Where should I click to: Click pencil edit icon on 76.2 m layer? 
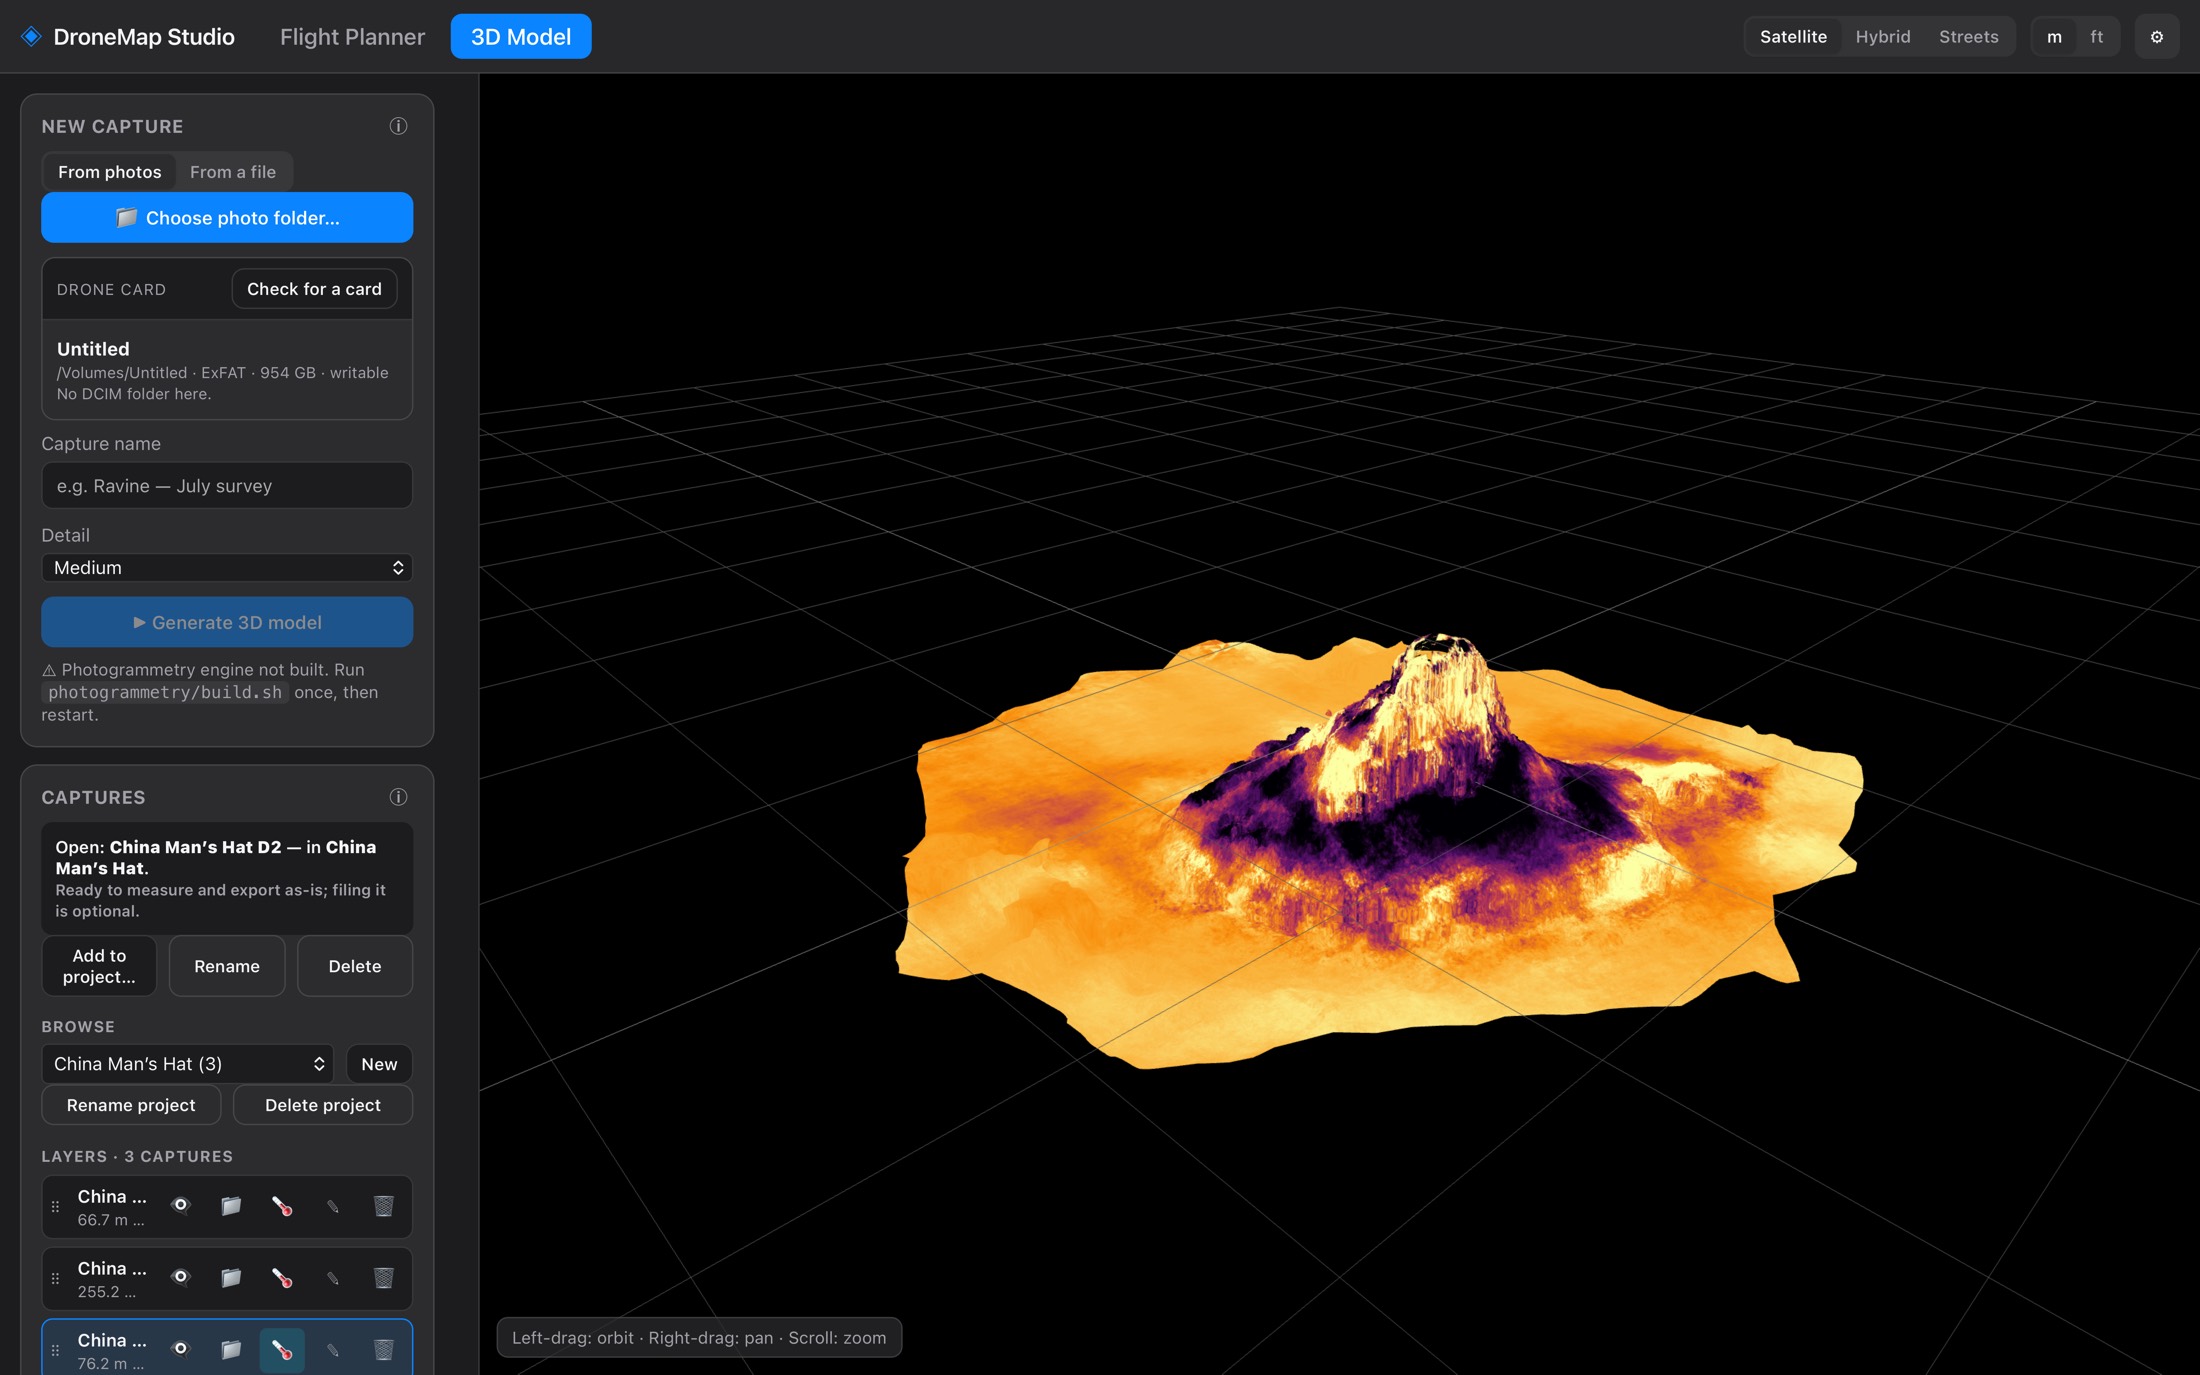pyautogui.click(x=333, y=1350)
